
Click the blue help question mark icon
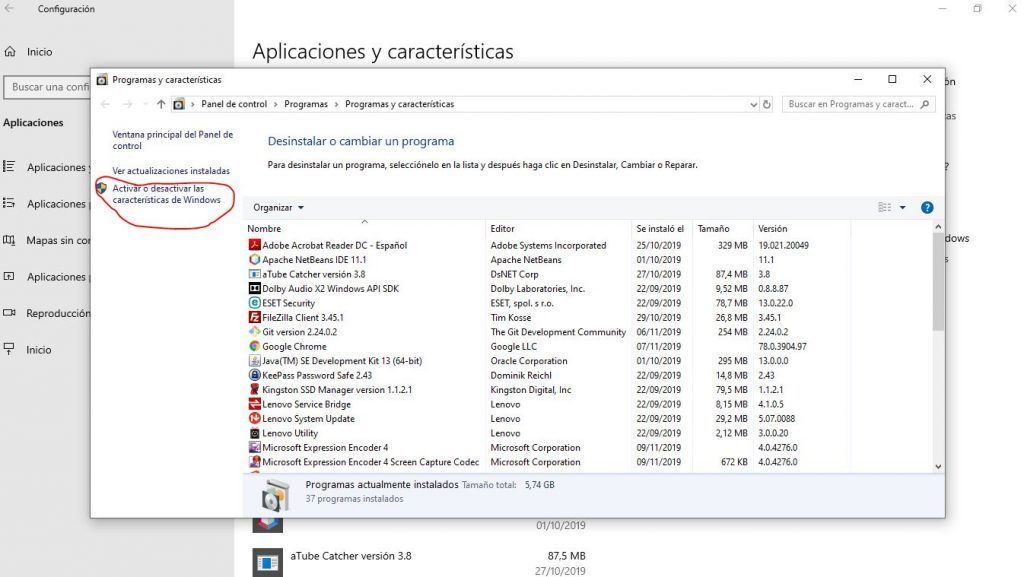[x=927, y=208]
